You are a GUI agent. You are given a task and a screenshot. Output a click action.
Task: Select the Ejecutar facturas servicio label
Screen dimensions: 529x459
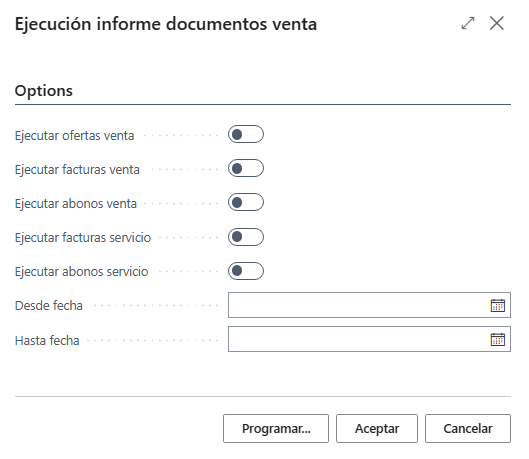point(83,238)
